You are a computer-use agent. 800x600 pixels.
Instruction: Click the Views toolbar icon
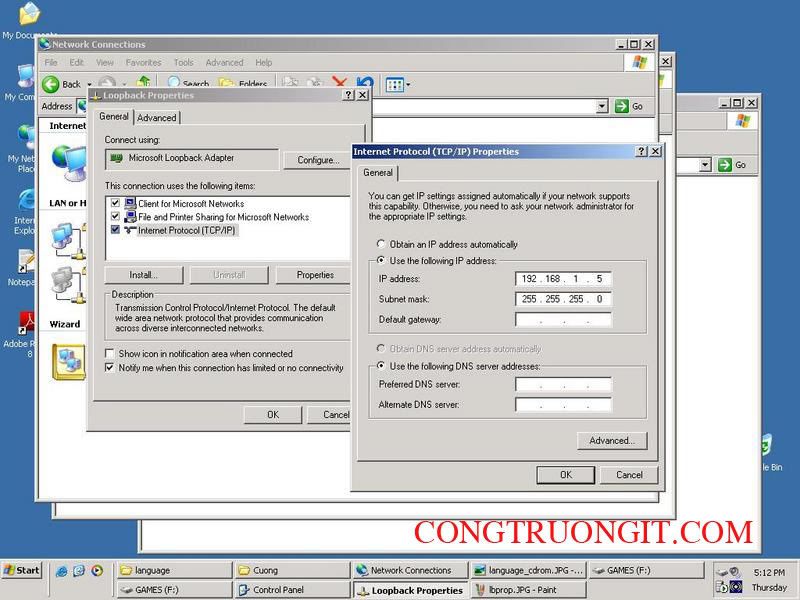(x=394, y=84)
